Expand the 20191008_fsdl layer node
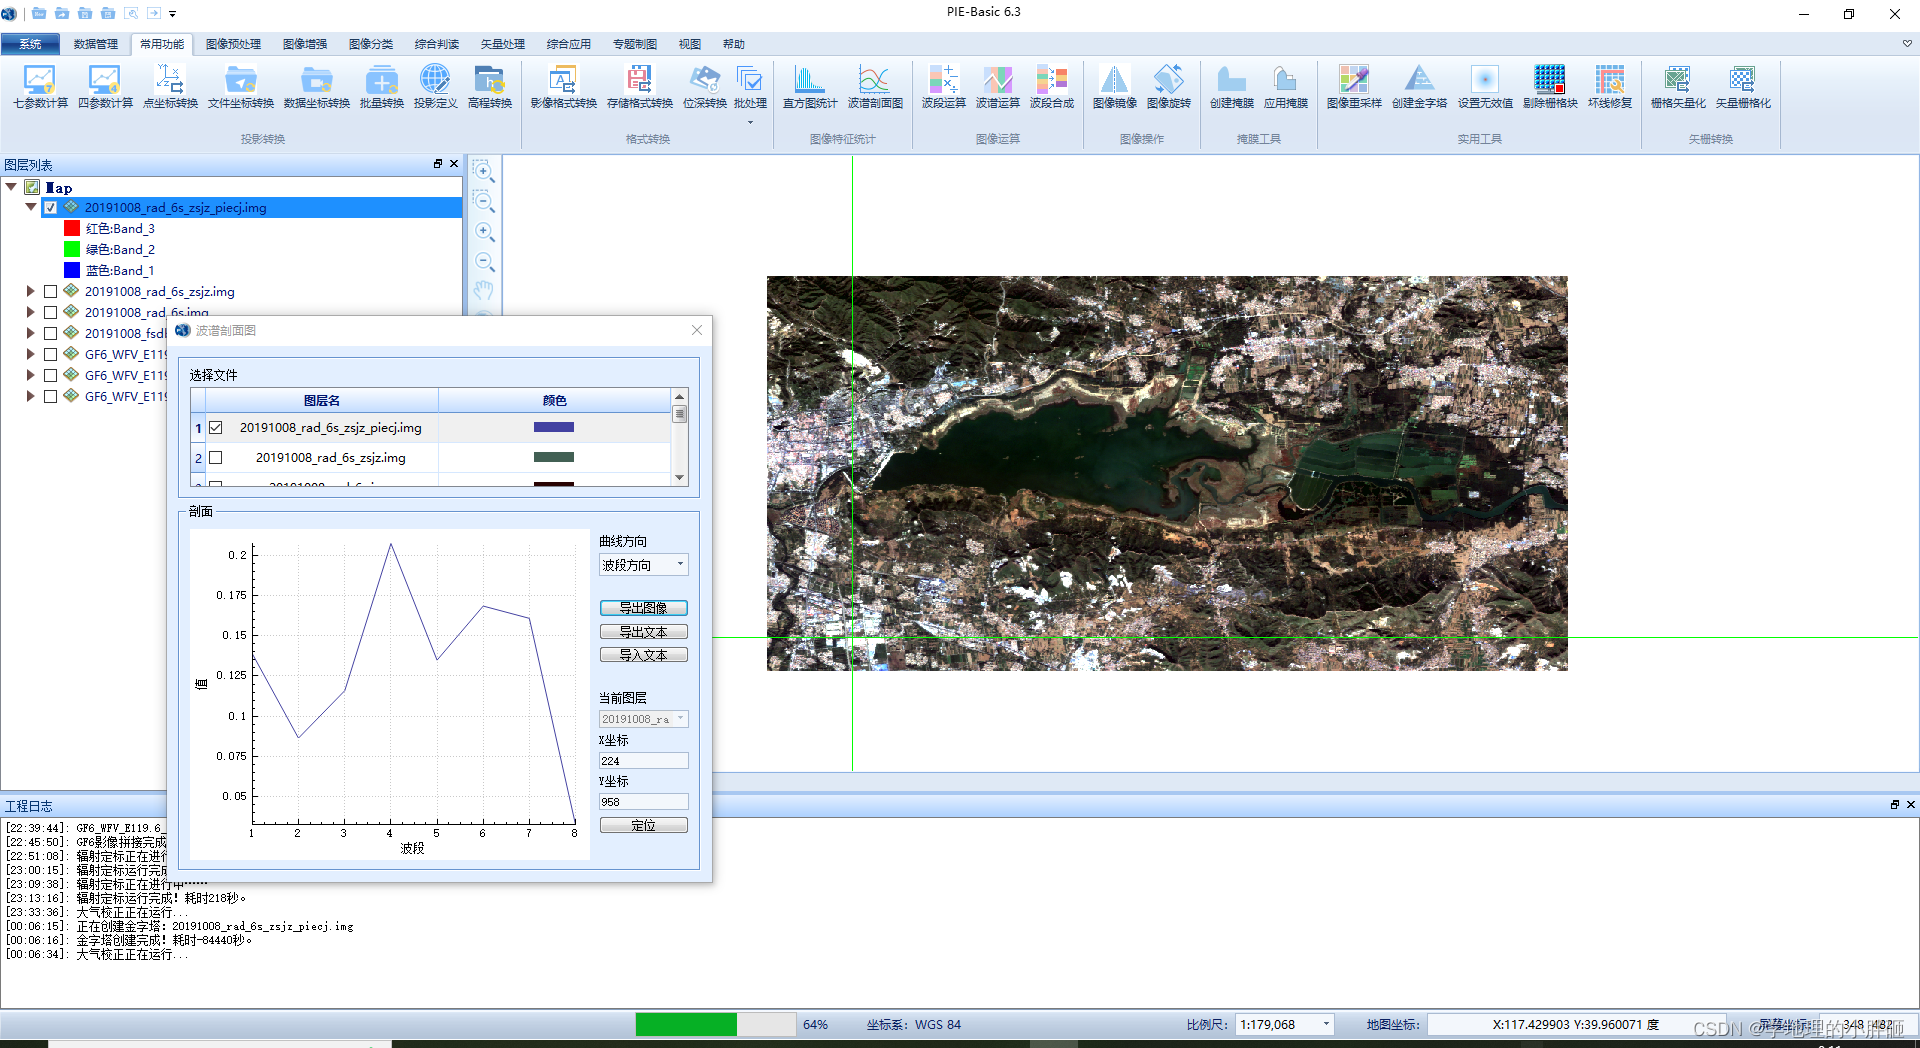Image resolution: width=1920 pixels, height=1048 pixels. [31, 333]
